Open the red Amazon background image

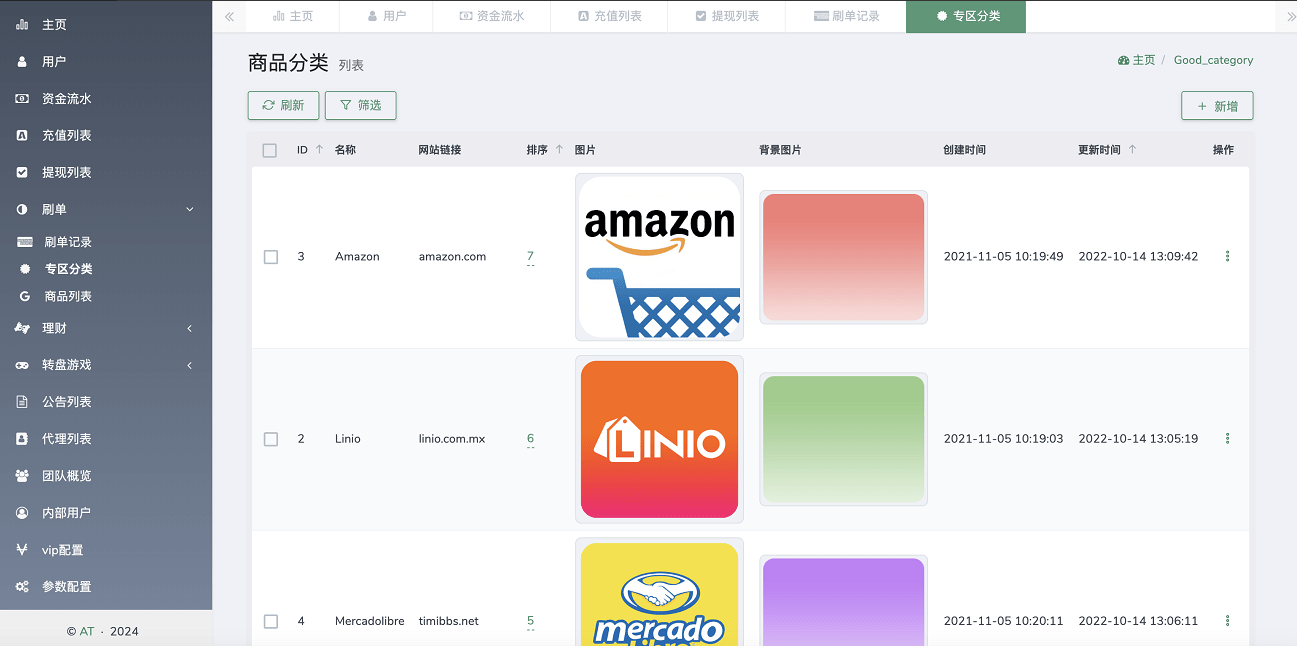[x=843, y=257]
